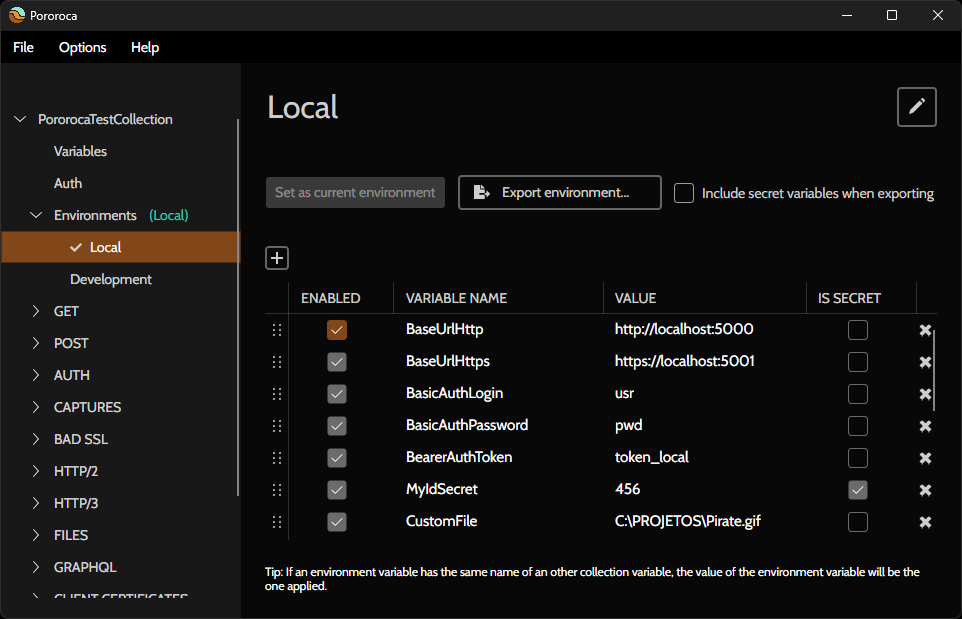Remove the BearerAuthToken variable
962x619 pixels.
[x=925, y=458]
